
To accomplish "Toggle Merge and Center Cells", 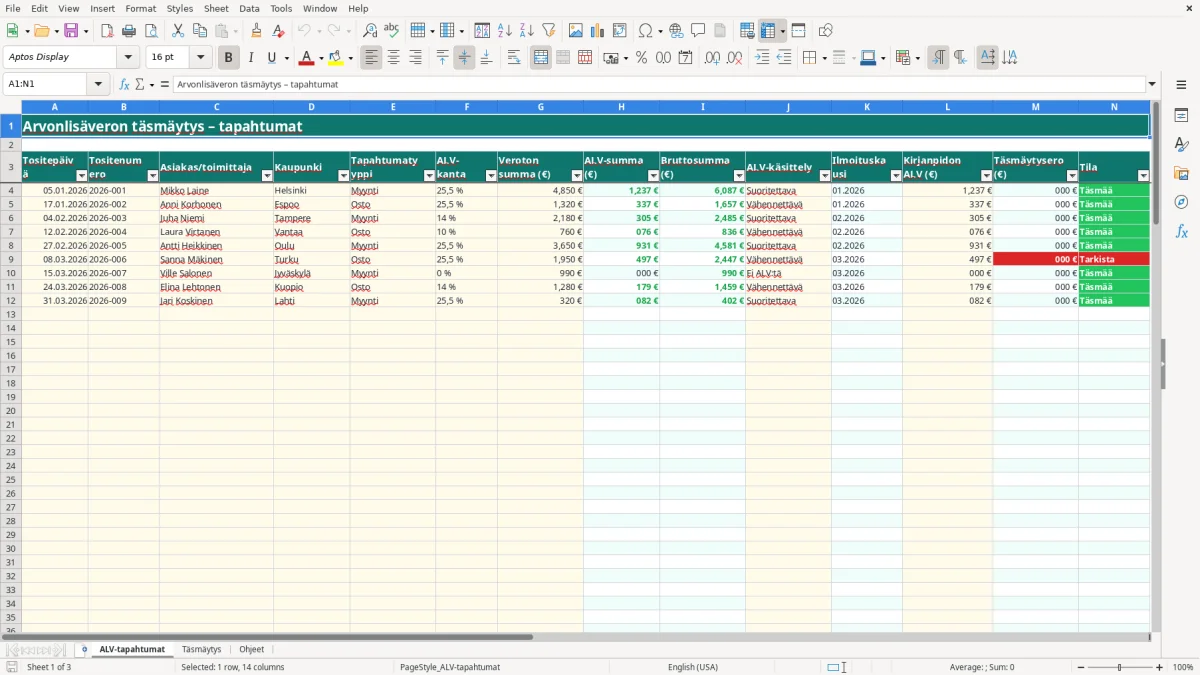I will click(x=541, y=58).
